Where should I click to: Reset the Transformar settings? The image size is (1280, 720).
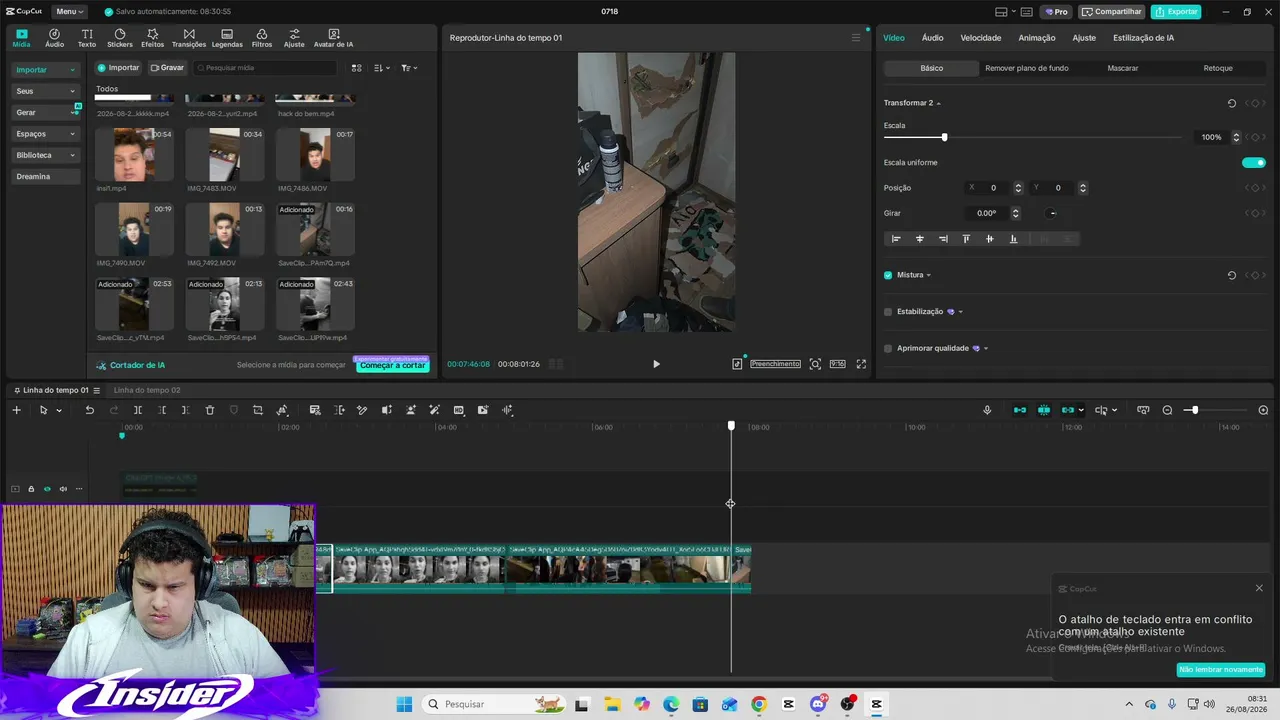coord(1231,103)
